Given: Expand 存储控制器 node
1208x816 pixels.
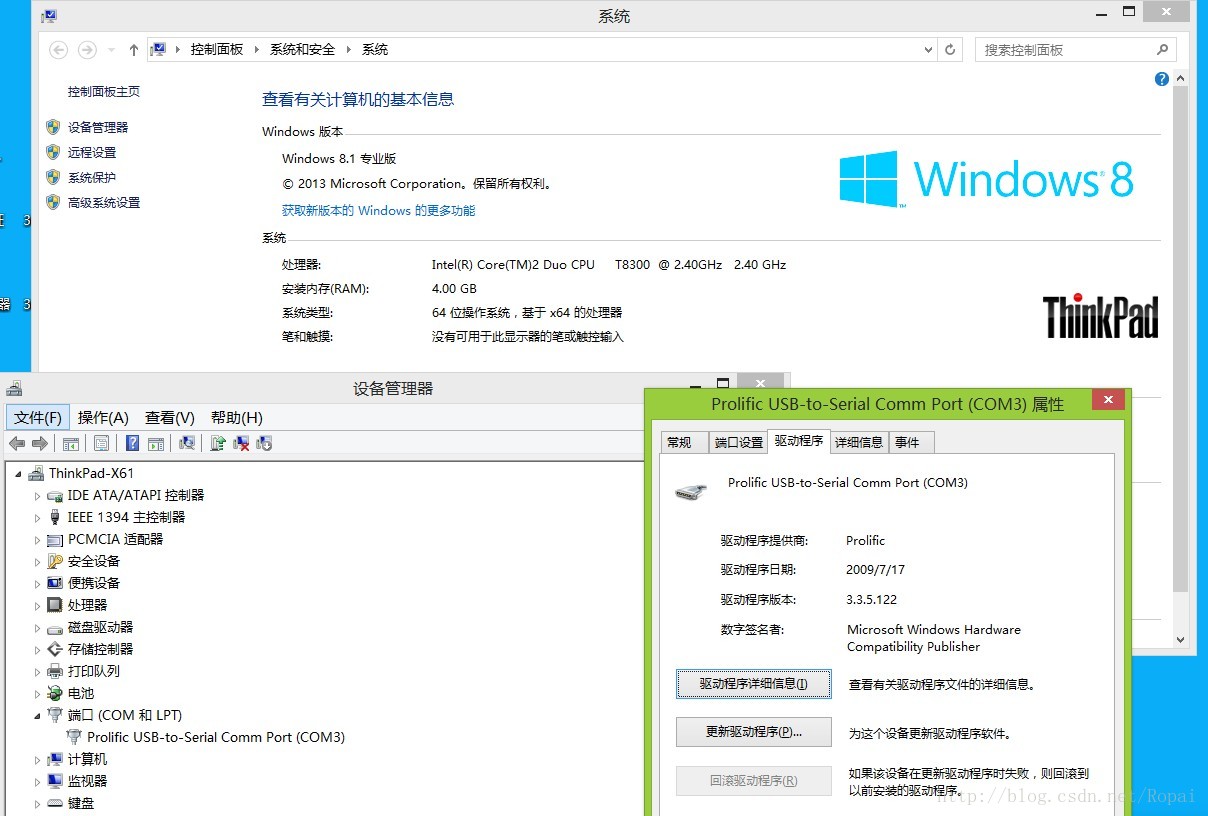Looking at the screenshot, I should click(x=38, y=649).
